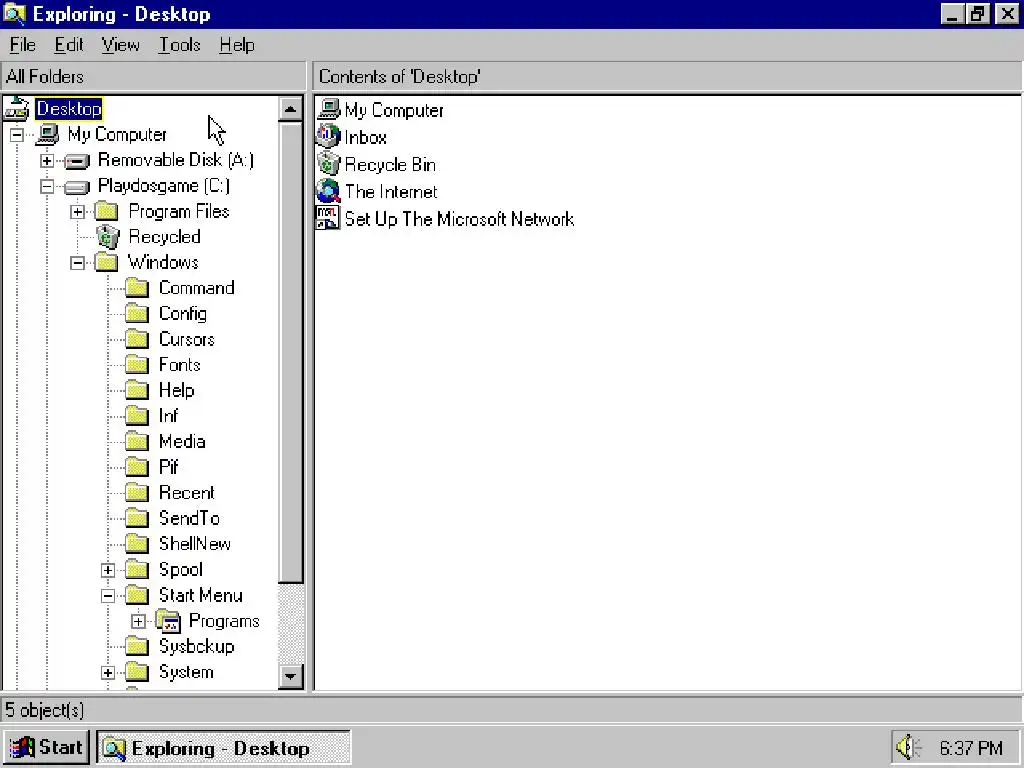Click Exploring - Desktop taskbar button
The width and height of the screenshot is (1024, 768).
tap(223, 748)
